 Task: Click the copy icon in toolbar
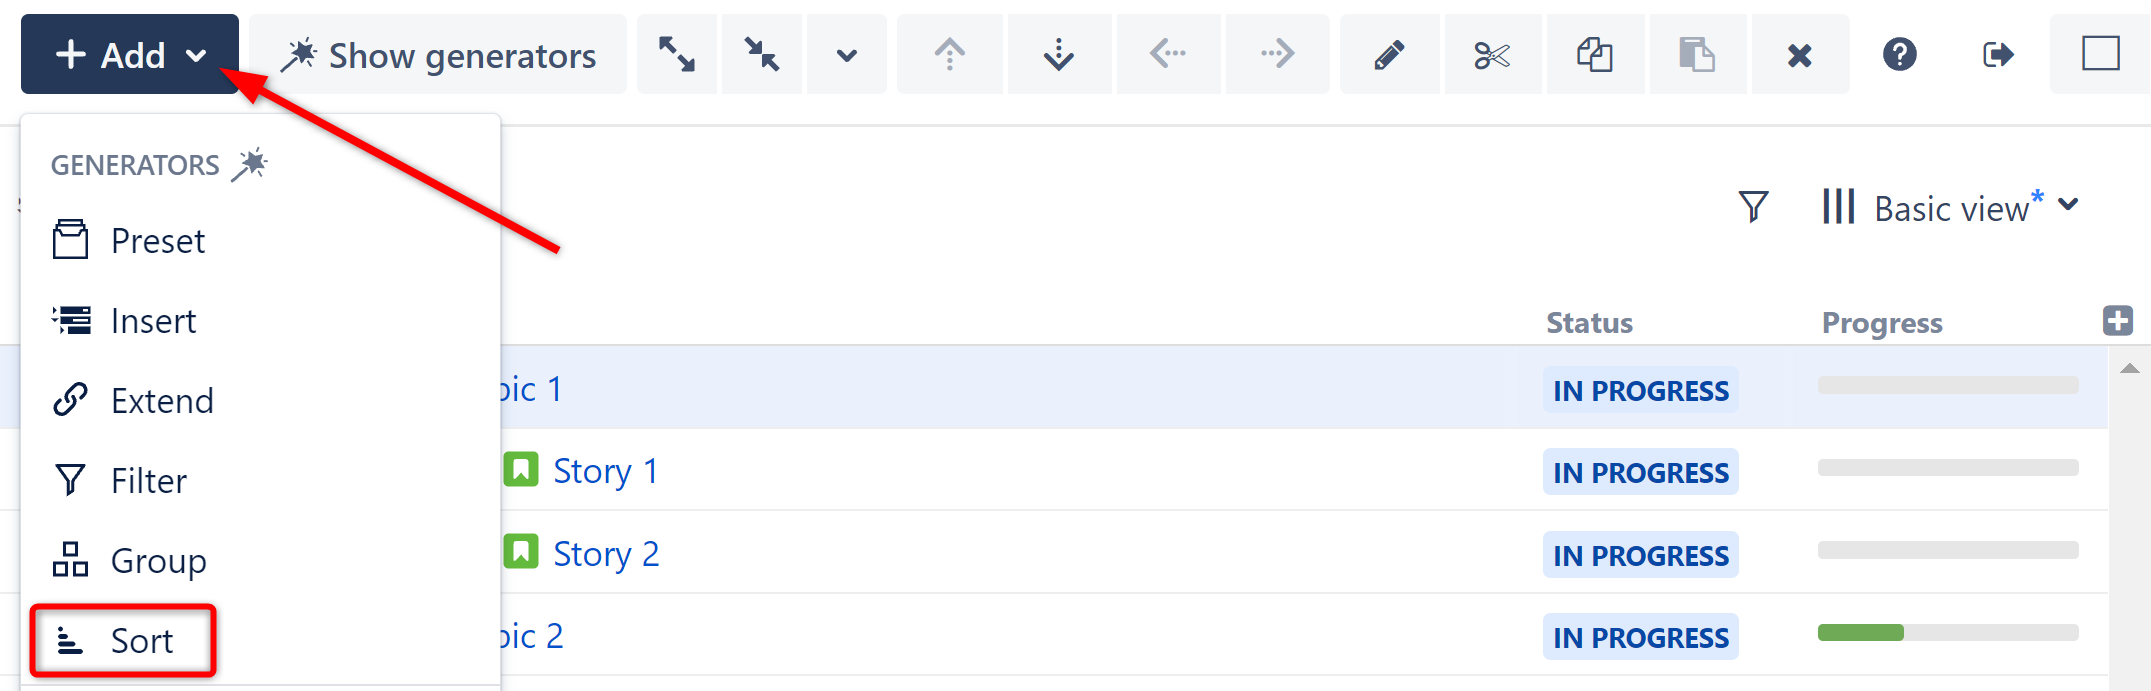coord(1595,55)
